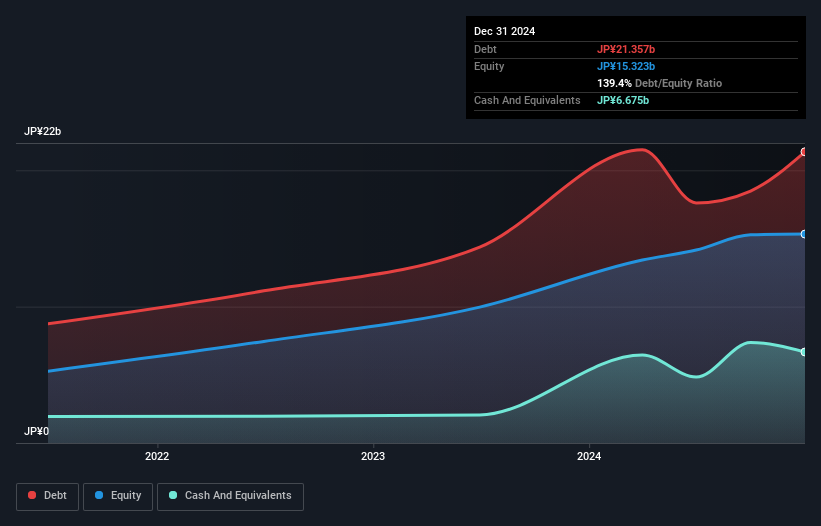Click the teal Cash legend dot
Screen dimensions: 821x526
coord(173,495)
